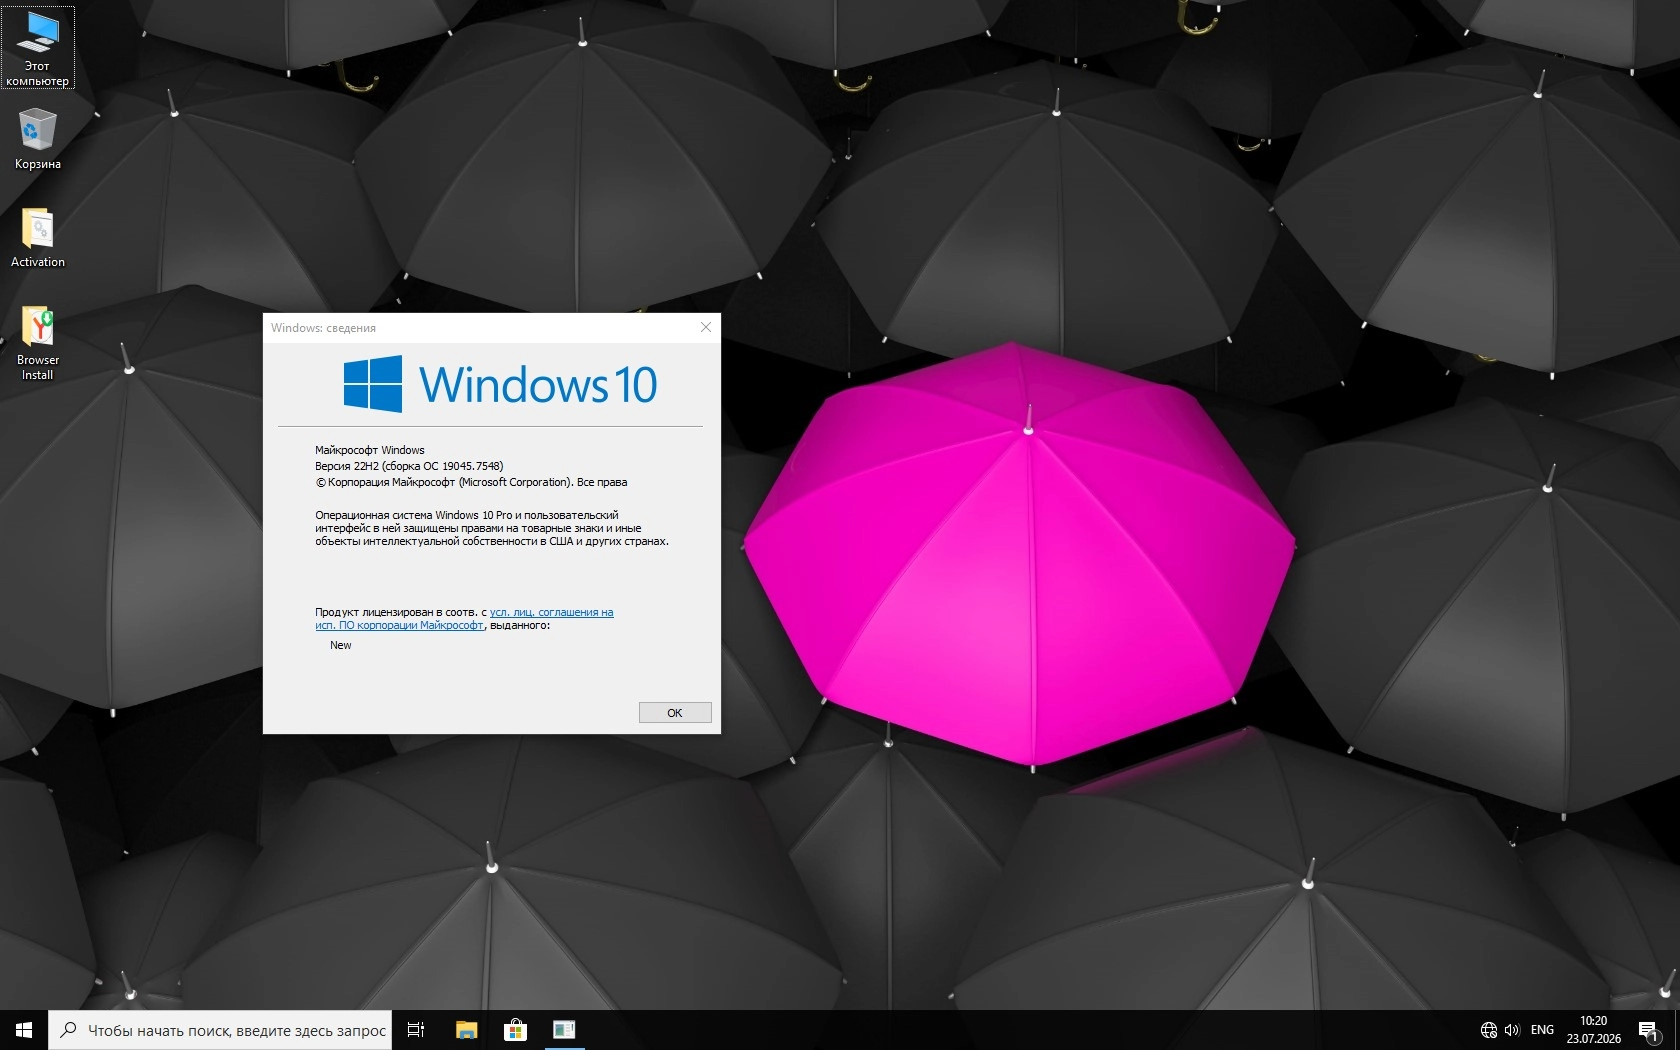Image resolution: width=1680 pixels, height=1050 pixels.
Task: Click the licensee name 'New'
Action: (341, 645)
